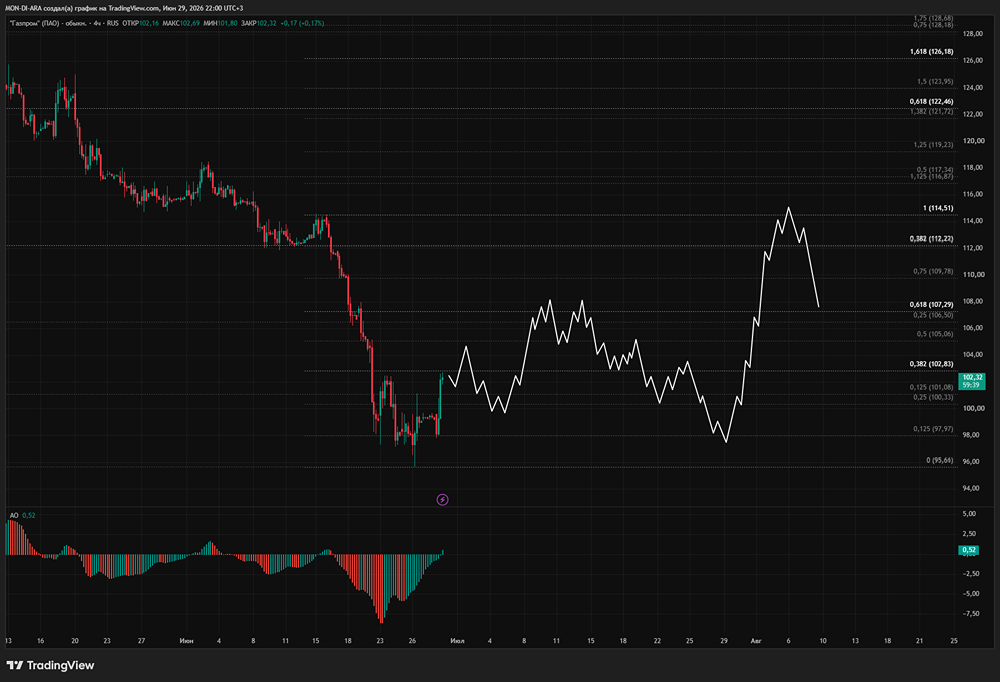Click the ЗАКР 102,32 close value
Image resolution: width=1000 pixels, height=682 pixels.
tap(258, 23)
